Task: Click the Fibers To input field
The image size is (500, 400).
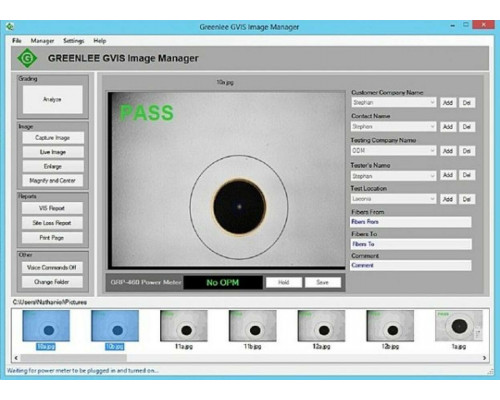Action: 411,244
